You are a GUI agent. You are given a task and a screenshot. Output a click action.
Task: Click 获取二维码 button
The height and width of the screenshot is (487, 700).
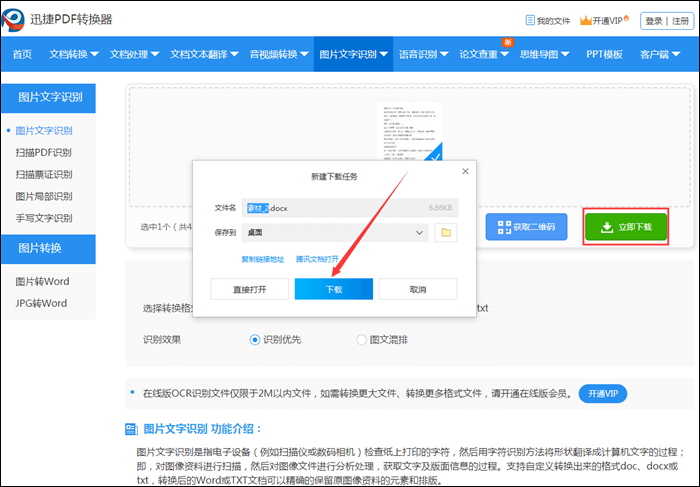coord(526,227)
